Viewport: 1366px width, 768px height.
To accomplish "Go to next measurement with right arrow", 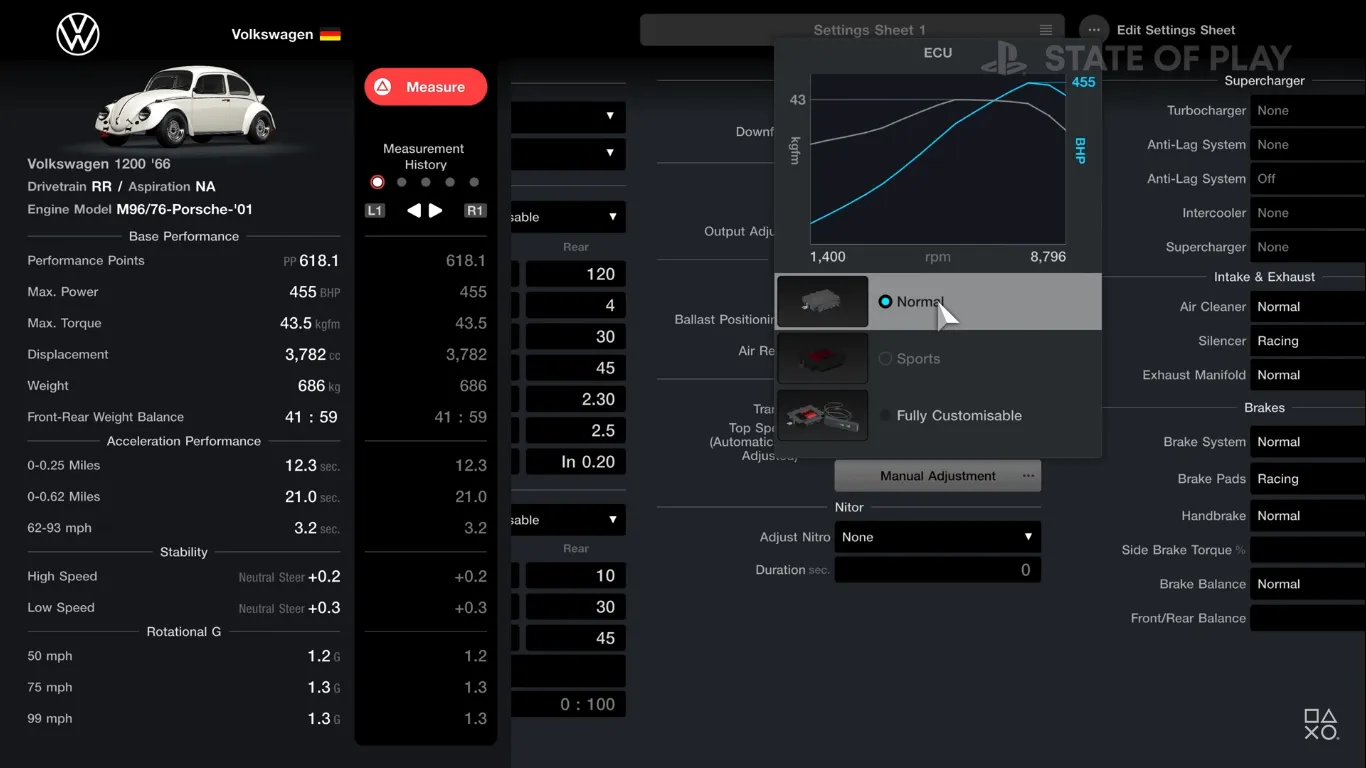I will pos(436,211).
